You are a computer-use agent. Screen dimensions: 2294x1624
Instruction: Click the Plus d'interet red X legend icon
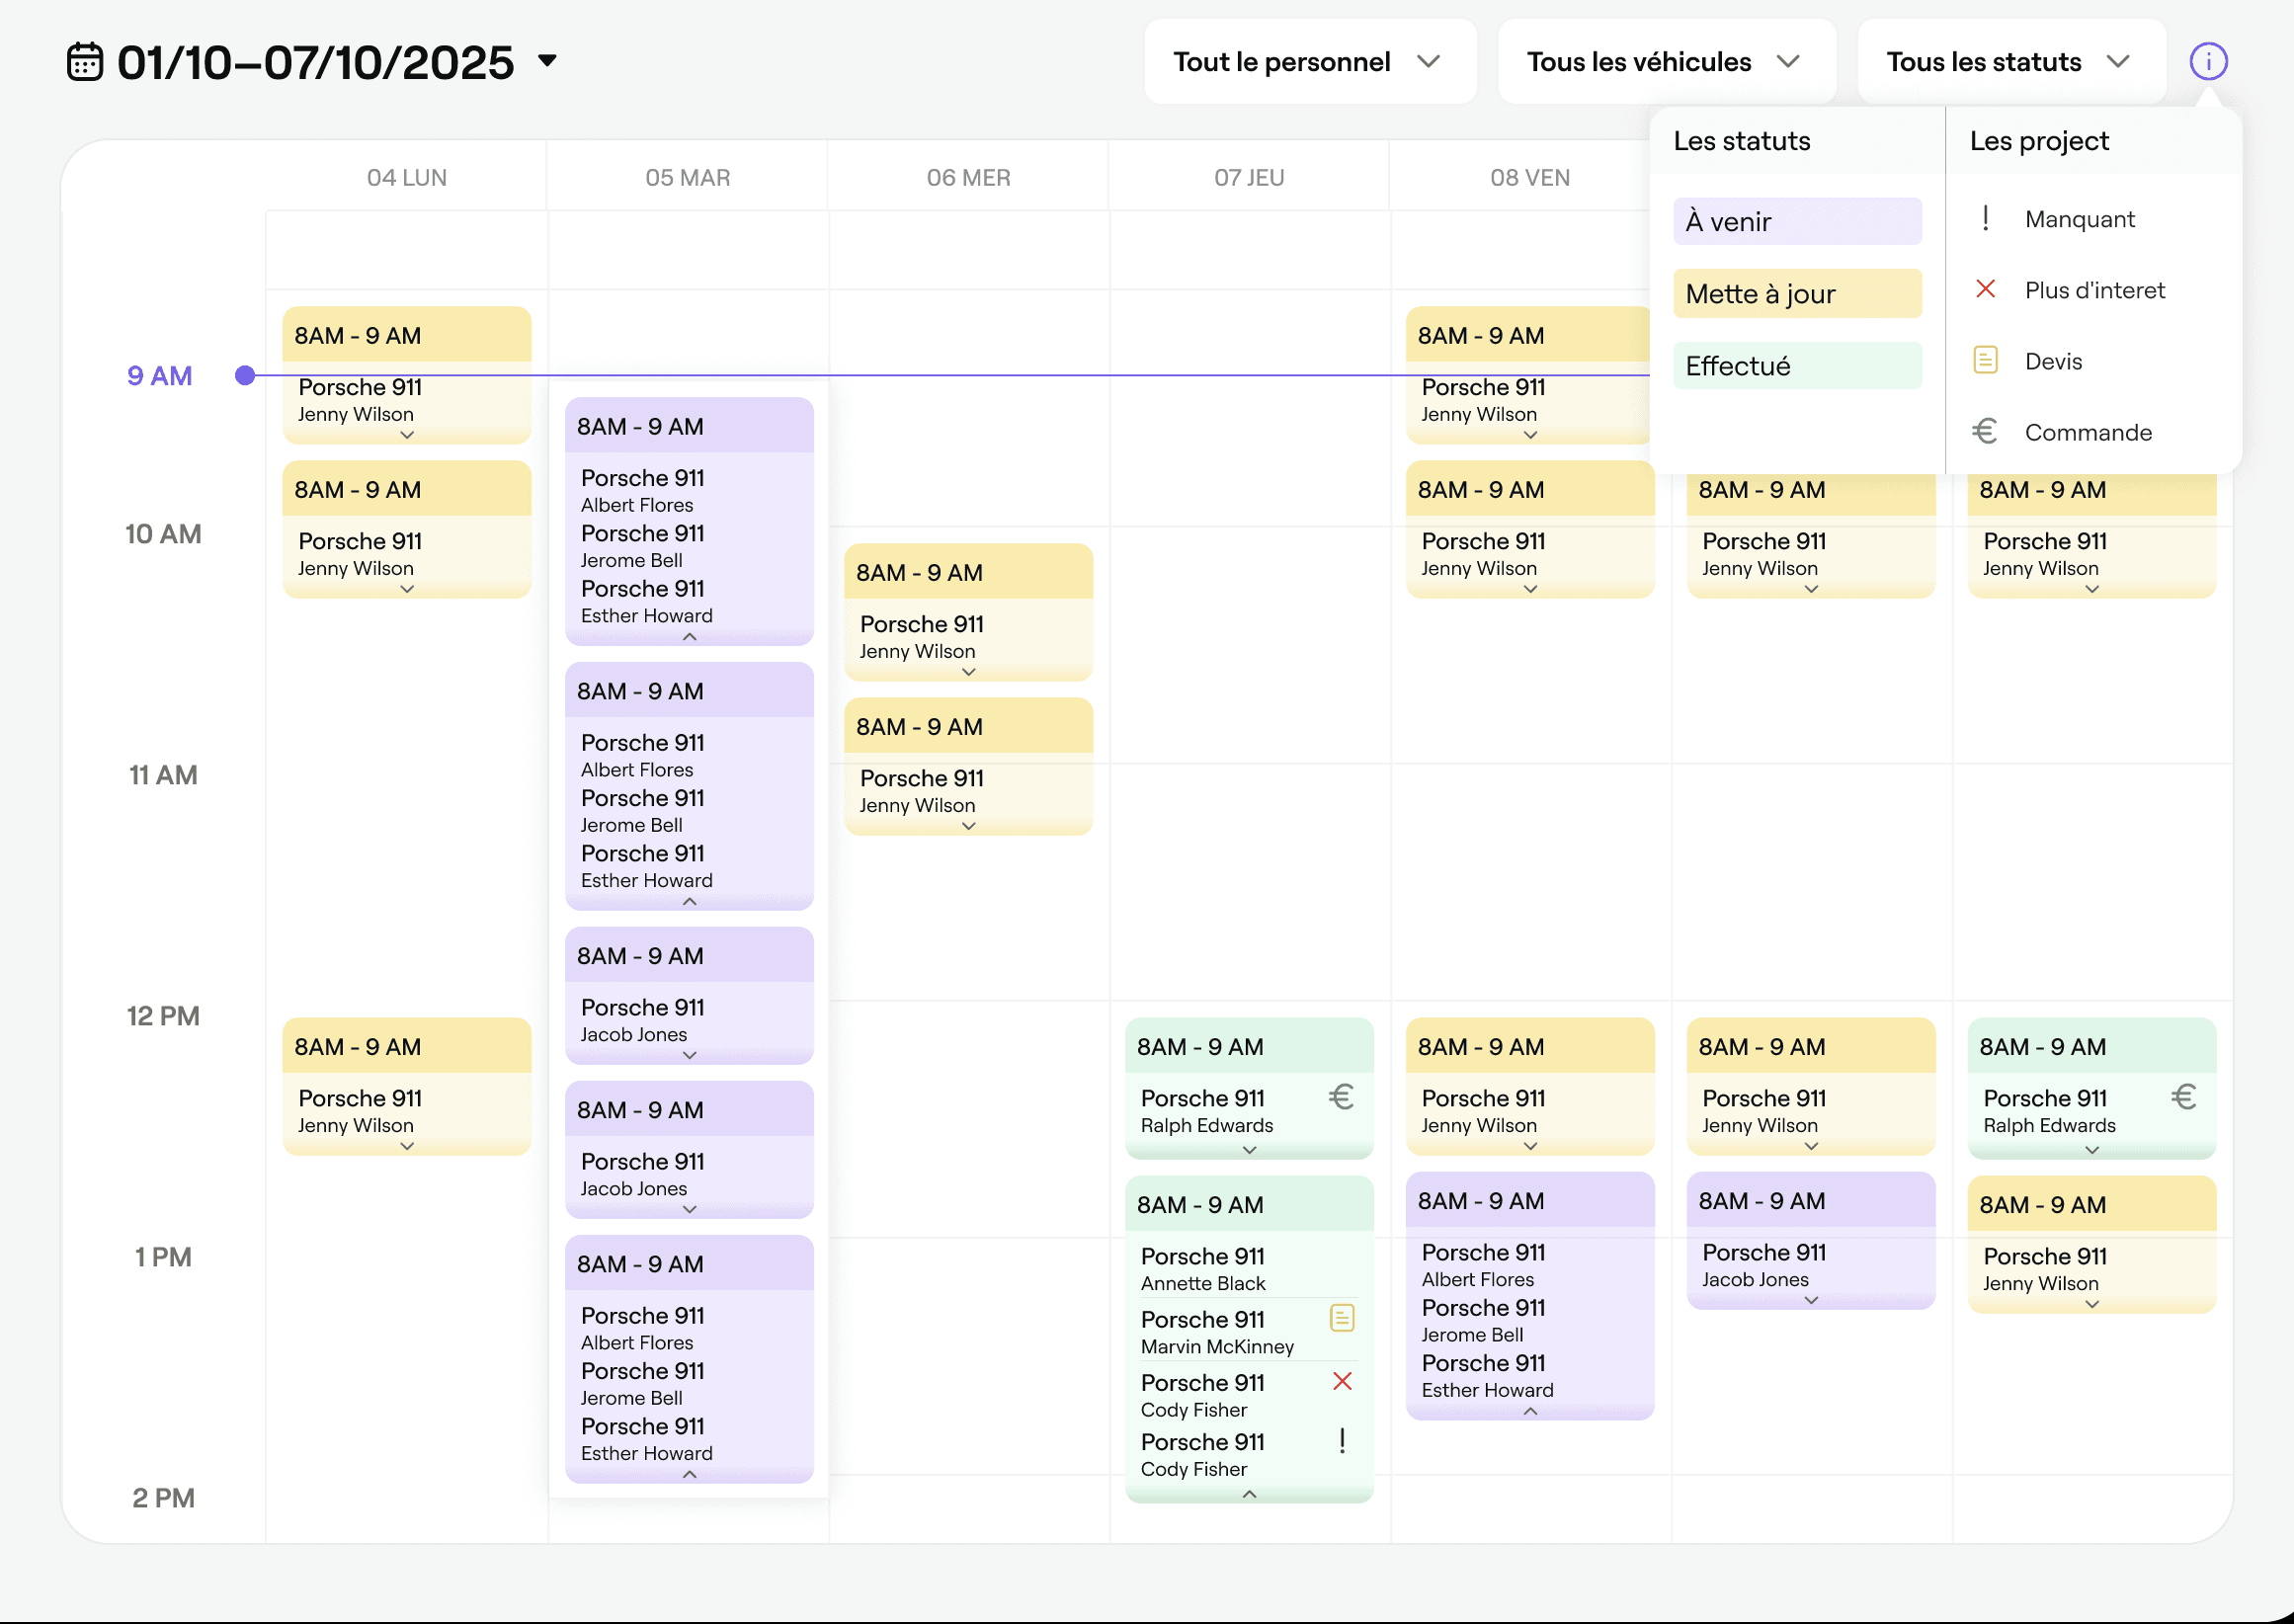click(1985, 289)
